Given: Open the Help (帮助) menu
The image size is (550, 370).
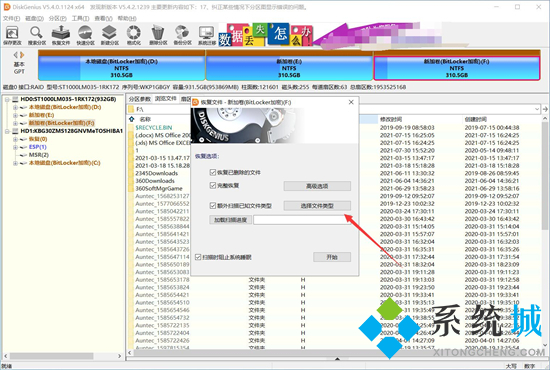Looking at the screenshot, I should click(127, 18).
